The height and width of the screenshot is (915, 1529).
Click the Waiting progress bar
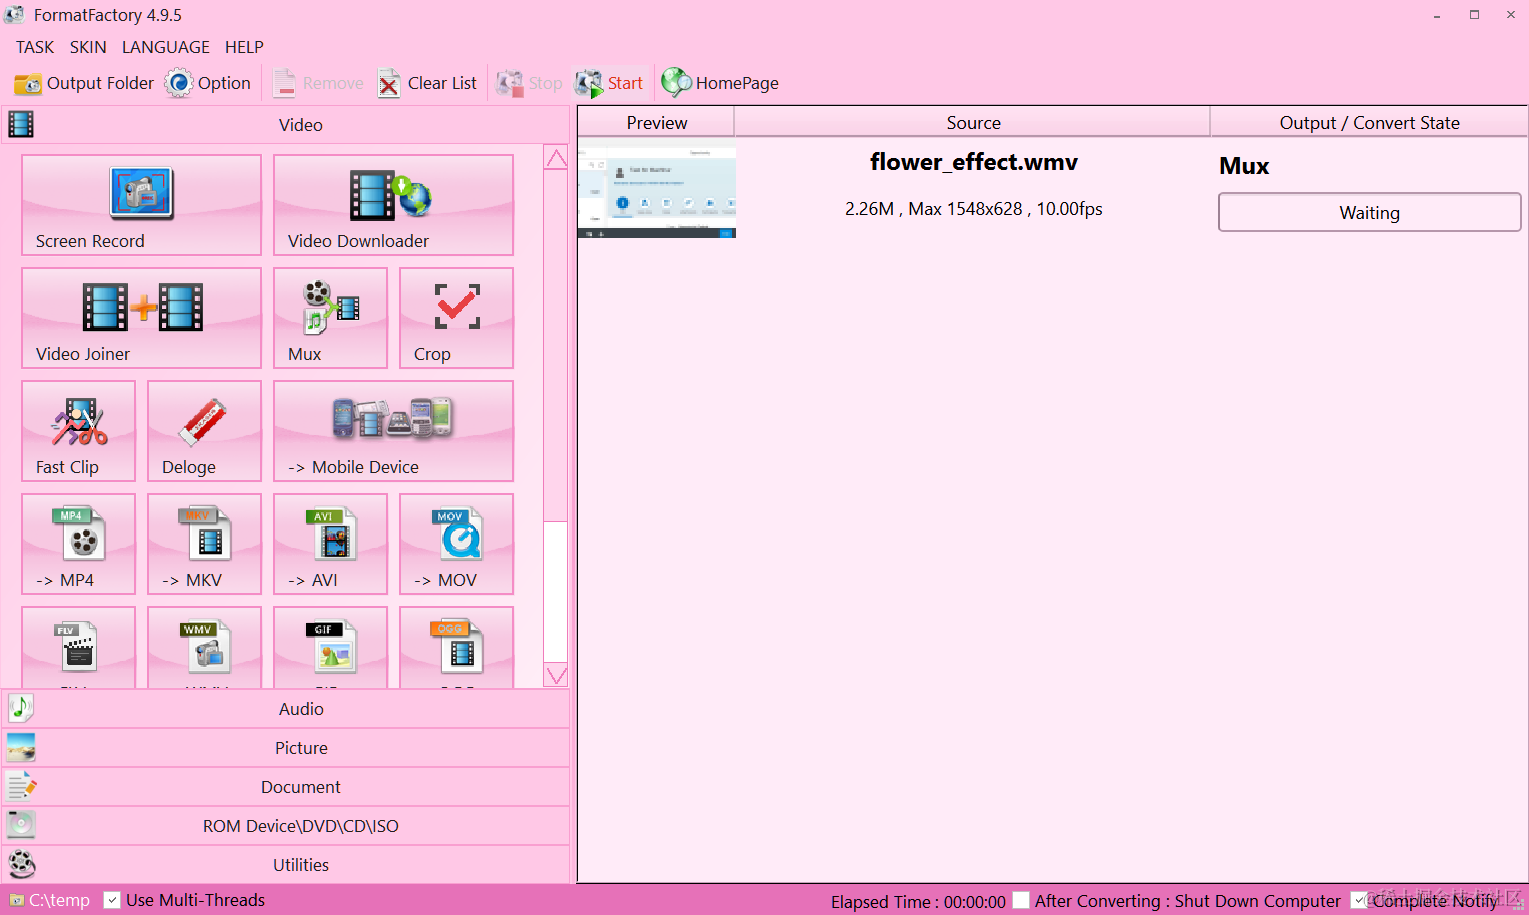1369,212
